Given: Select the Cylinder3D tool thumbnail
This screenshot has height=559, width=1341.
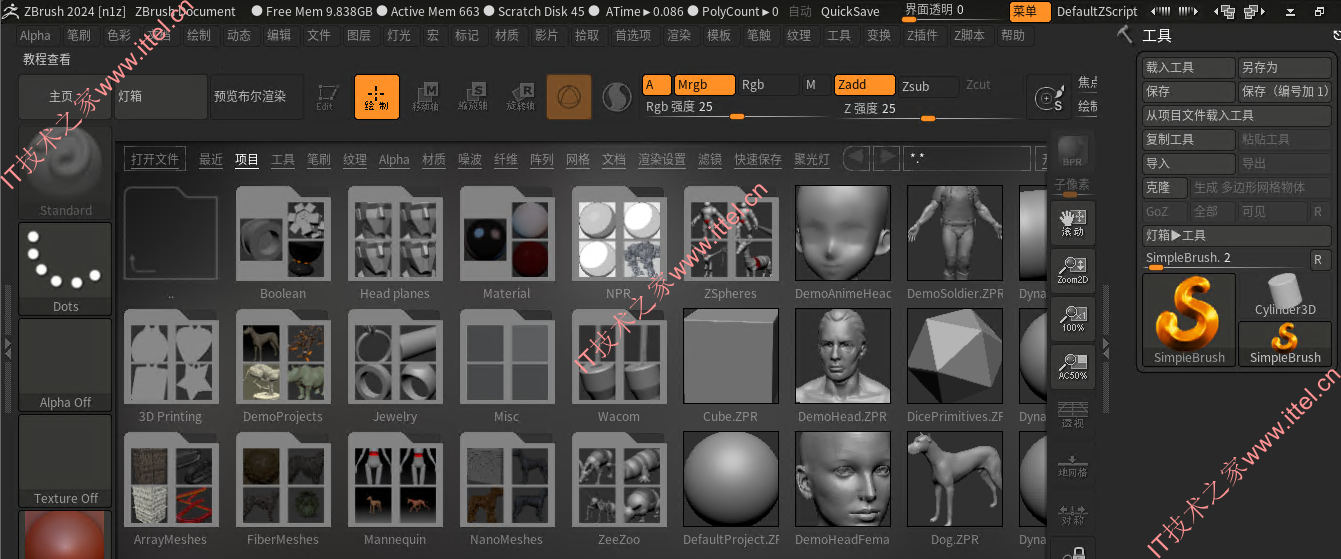Looking at the screenshot, I should coord(1285,296).
